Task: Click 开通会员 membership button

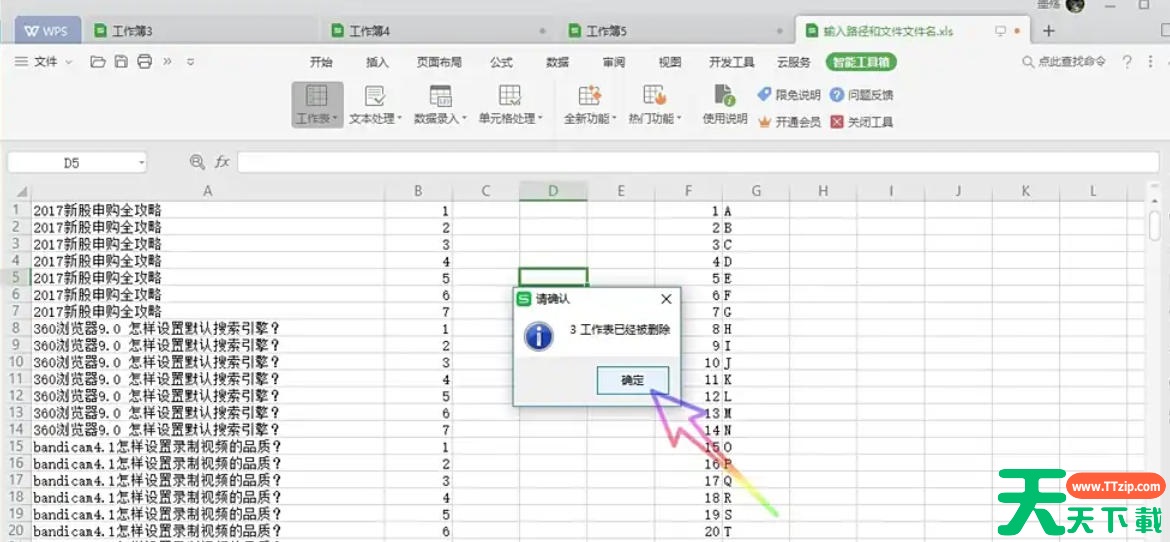Action: click(x=789, y=122)
